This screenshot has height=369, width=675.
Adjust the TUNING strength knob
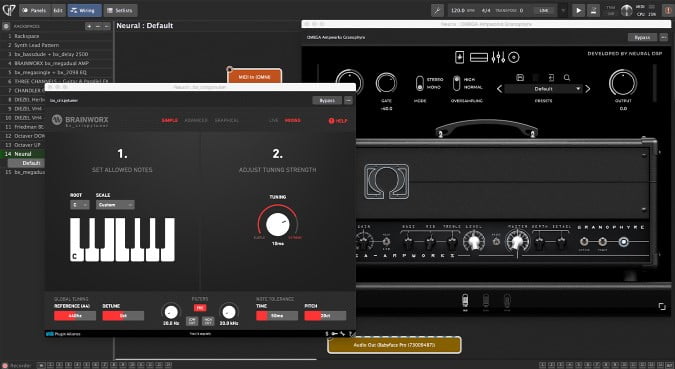[278, 224]
